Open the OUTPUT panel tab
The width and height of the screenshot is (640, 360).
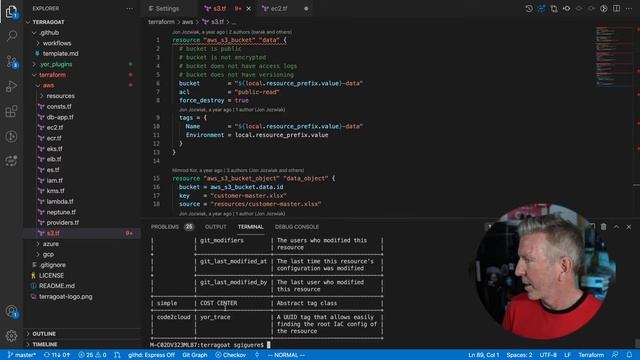pos(216,227)
